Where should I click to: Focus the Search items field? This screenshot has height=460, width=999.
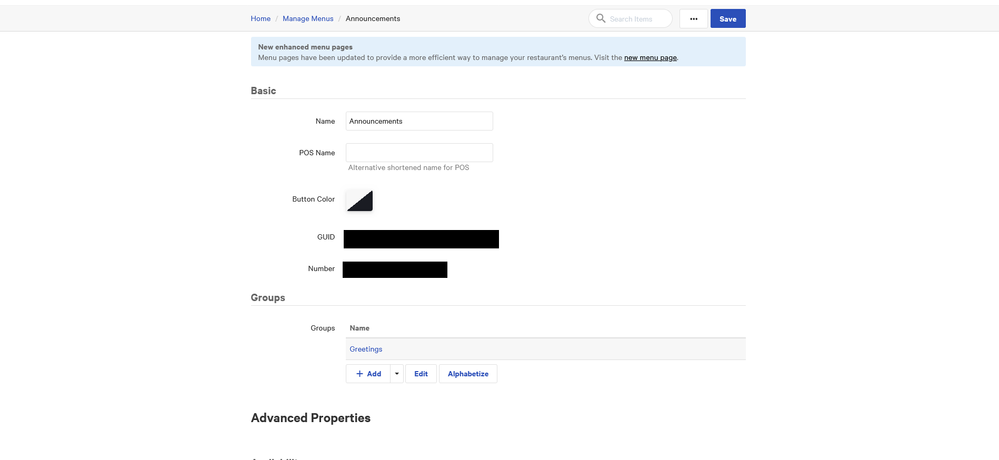click(x=638, y=19)
